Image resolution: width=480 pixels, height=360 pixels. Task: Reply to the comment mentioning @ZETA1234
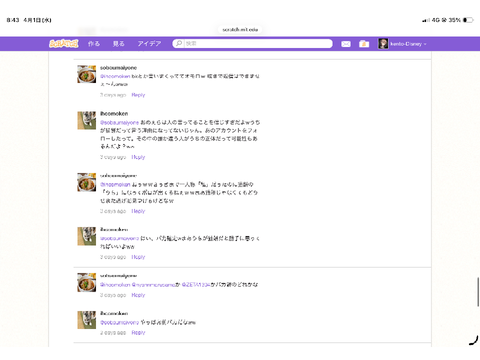click(138, 295)
